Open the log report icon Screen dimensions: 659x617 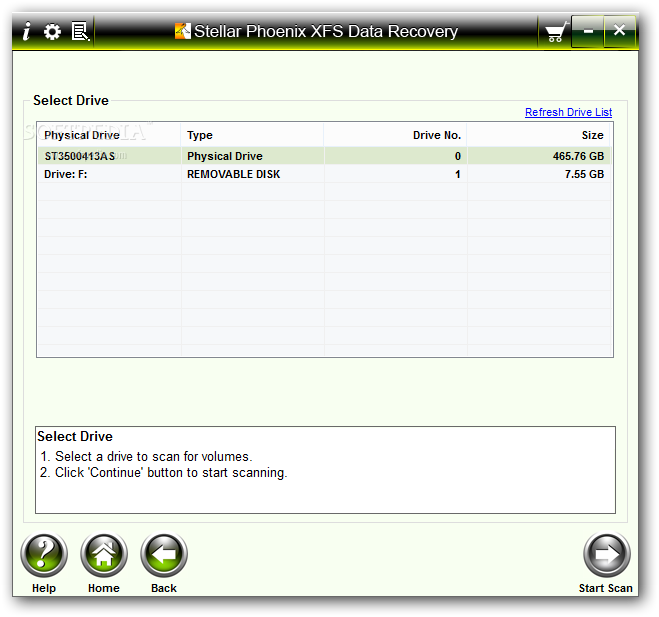[80, 32]
